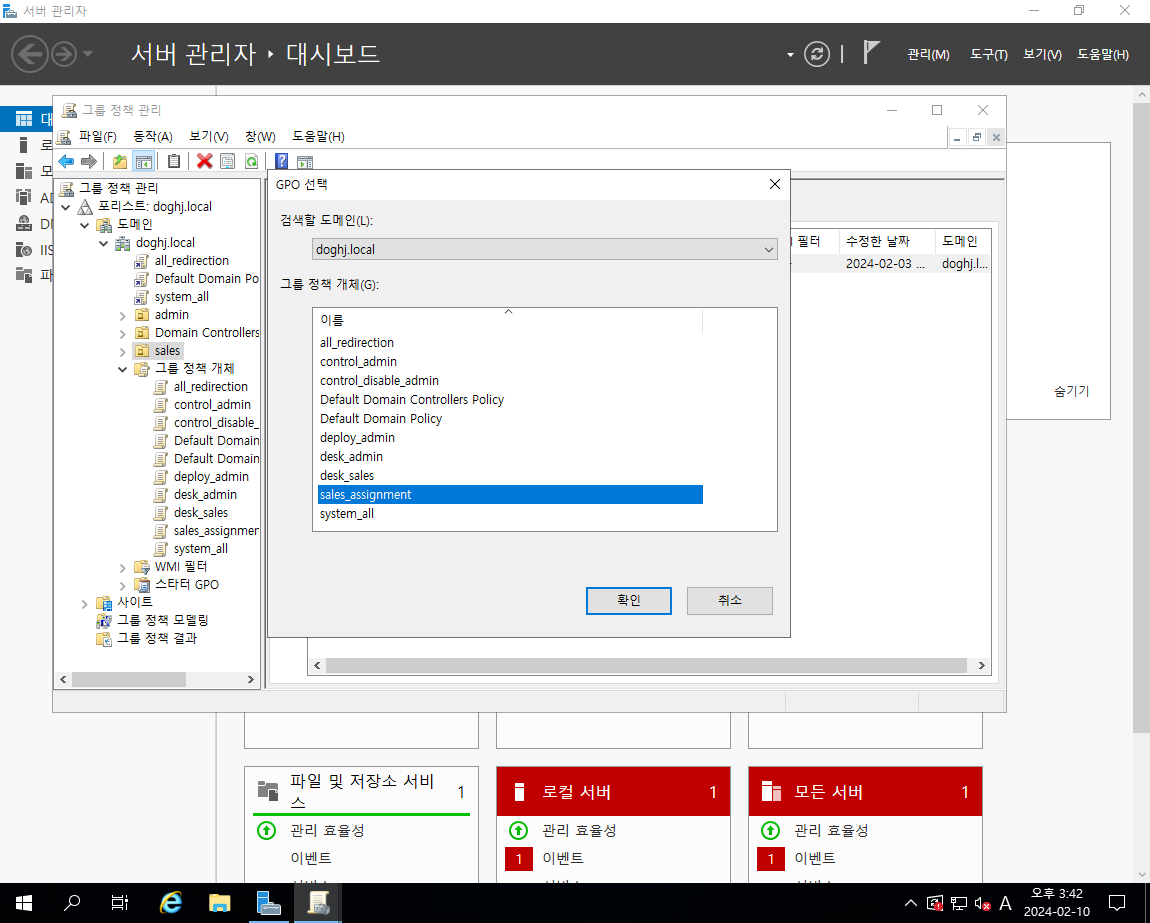Click the clipboard Paste toolbar icon
This screenshot has height=923, width=1150.
tap(174, 161)
